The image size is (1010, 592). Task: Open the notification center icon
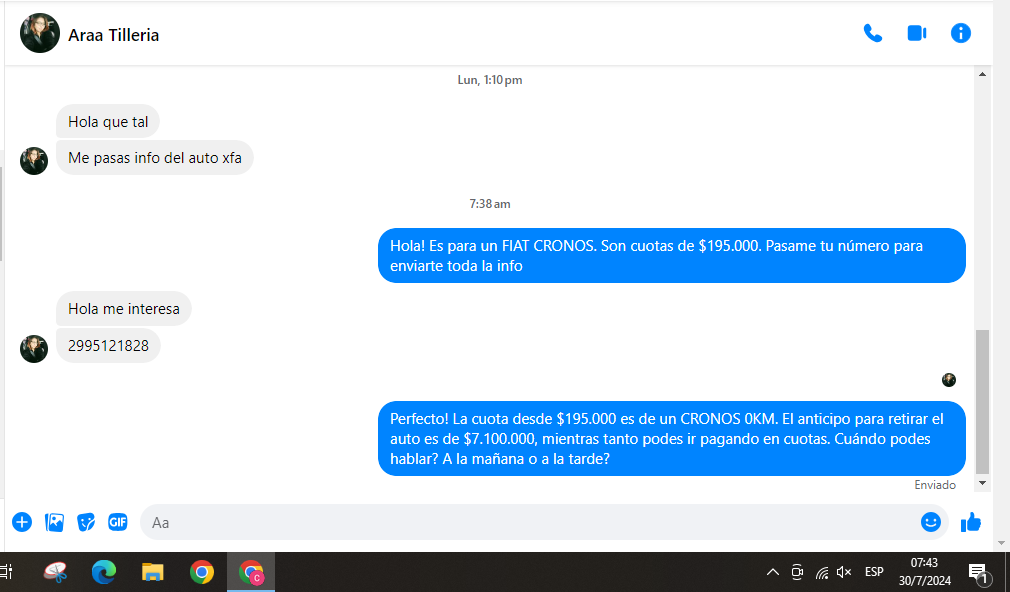(x=978, y=572)
